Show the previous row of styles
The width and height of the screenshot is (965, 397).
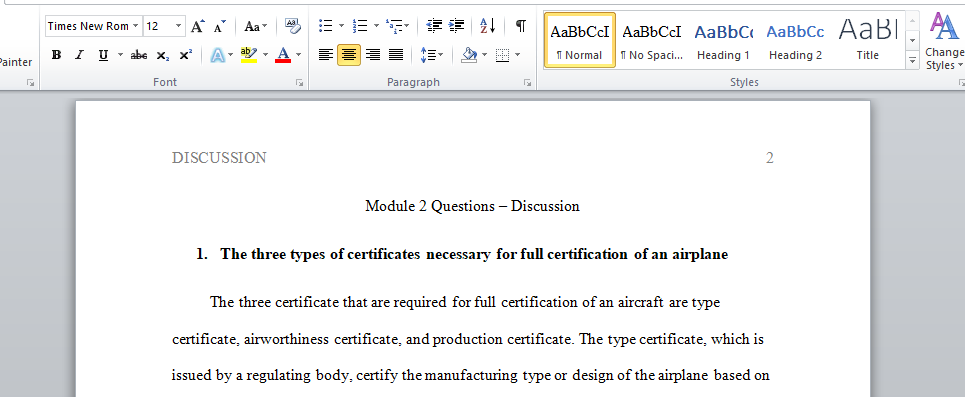tap(912, 20)
